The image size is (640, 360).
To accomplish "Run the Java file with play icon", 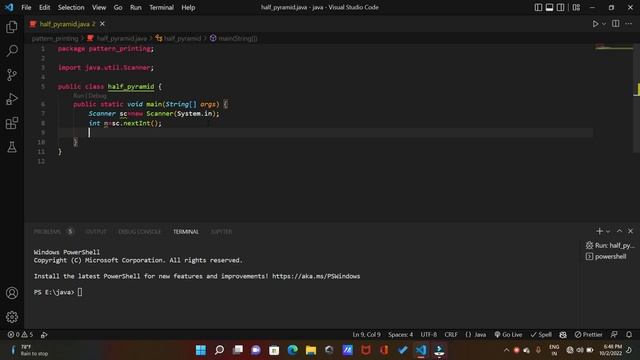I will coord(596,24).
